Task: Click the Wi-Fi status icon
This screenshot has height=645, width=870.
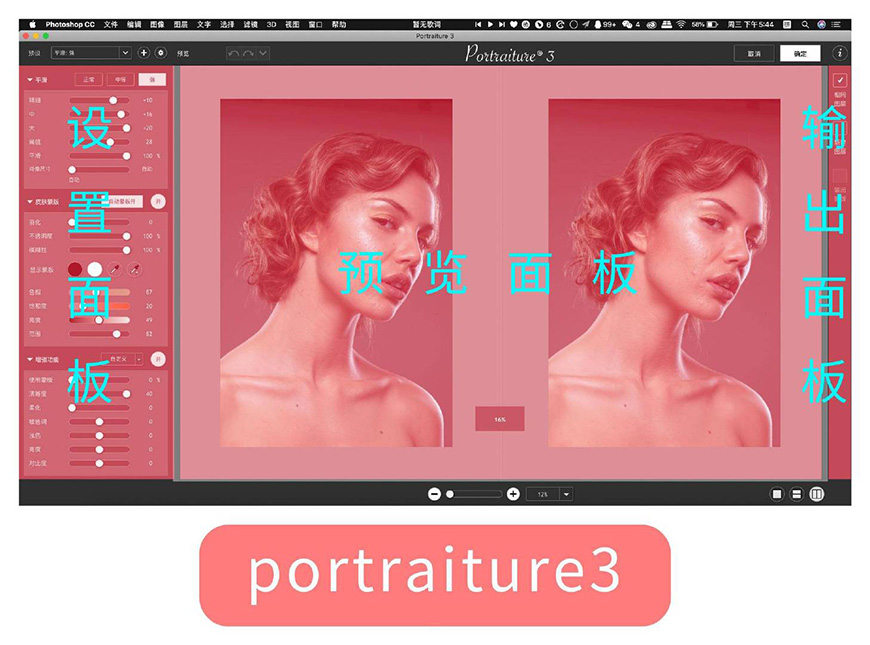Action: 681,24
